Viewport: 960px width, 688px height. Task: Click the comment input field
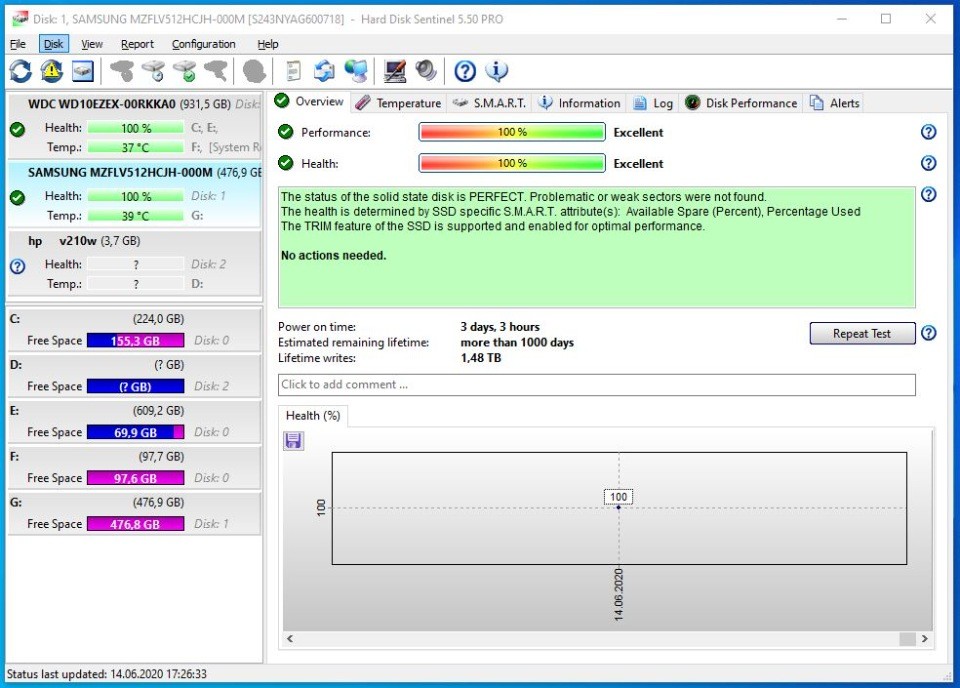click(596, 385)
